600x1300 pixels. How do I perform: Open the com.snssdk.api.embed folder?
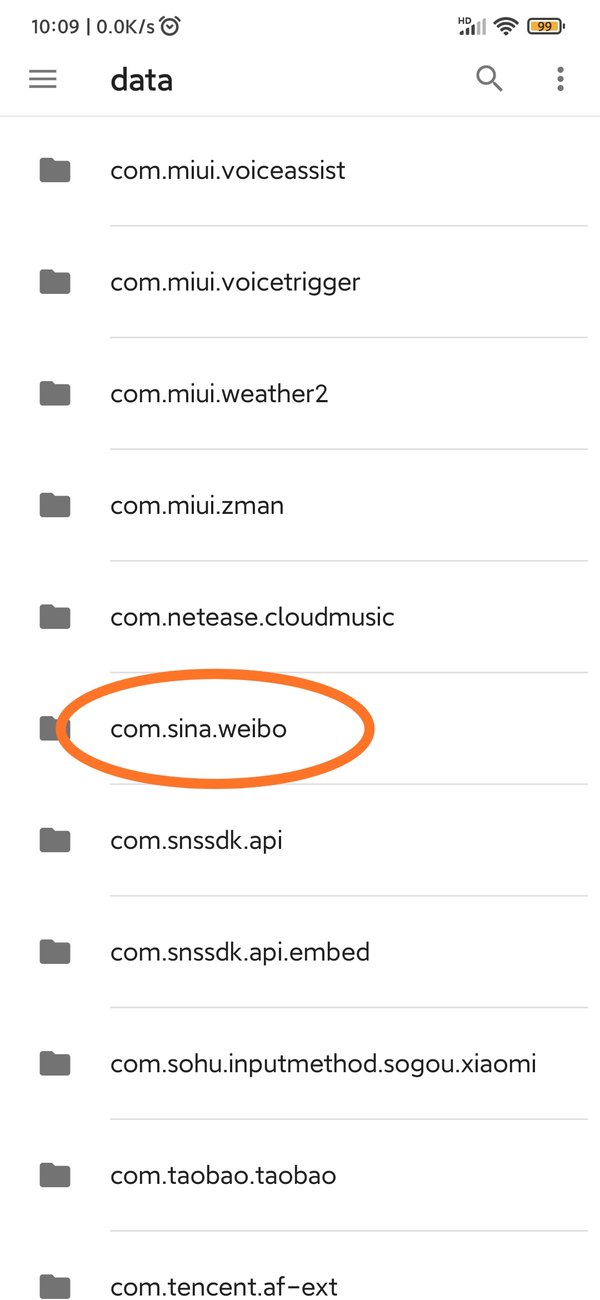[240, 952]
